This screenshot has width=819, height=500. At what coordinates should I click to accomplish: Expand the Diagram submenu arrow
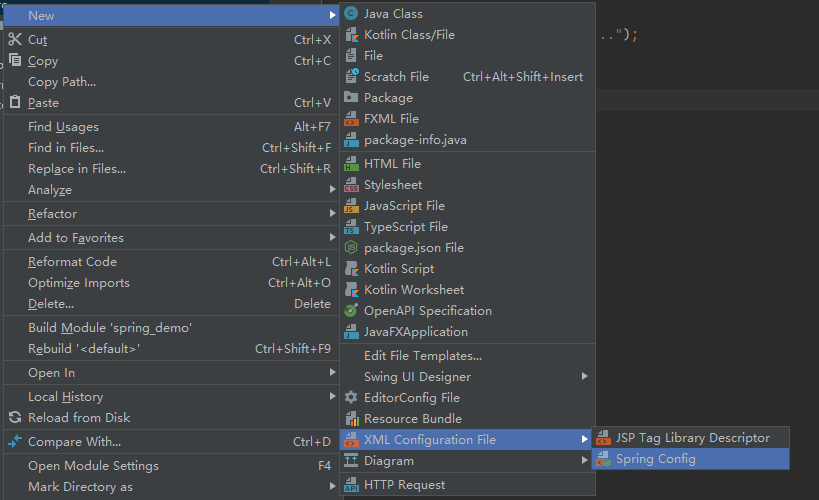(585, 461)
